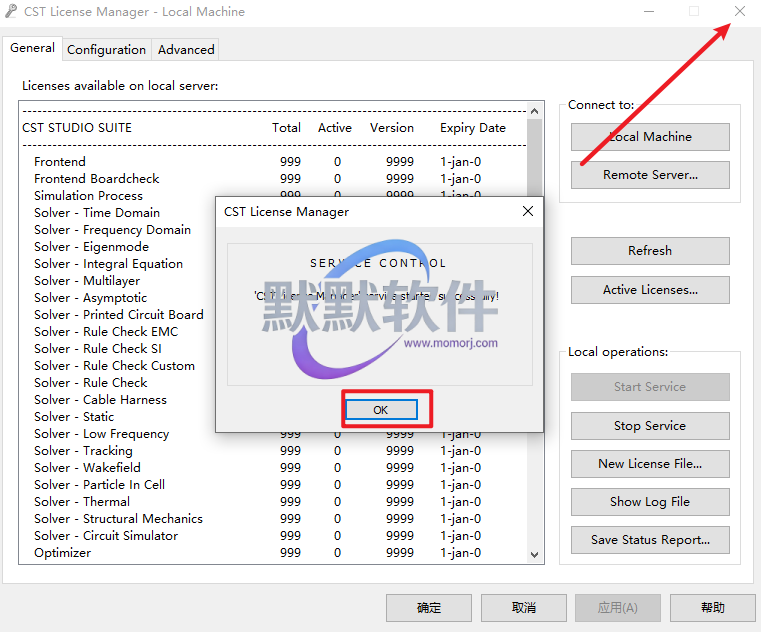Load a New License File
Screen dimensions: 761x632
click(x=650, y=464)
